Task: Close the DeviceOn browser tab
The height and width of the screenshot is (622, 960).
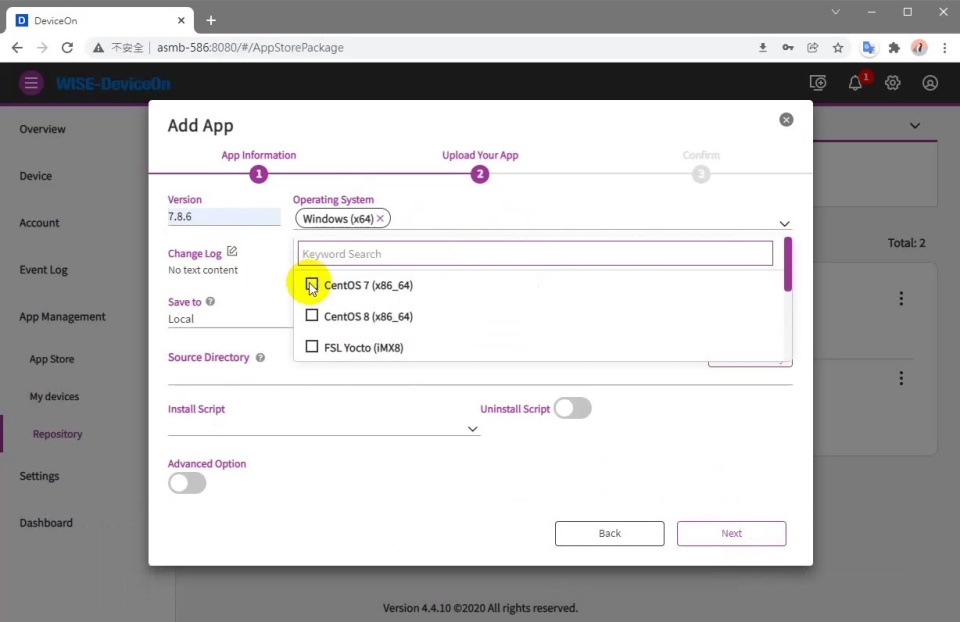Action: (x=181, y=20)
